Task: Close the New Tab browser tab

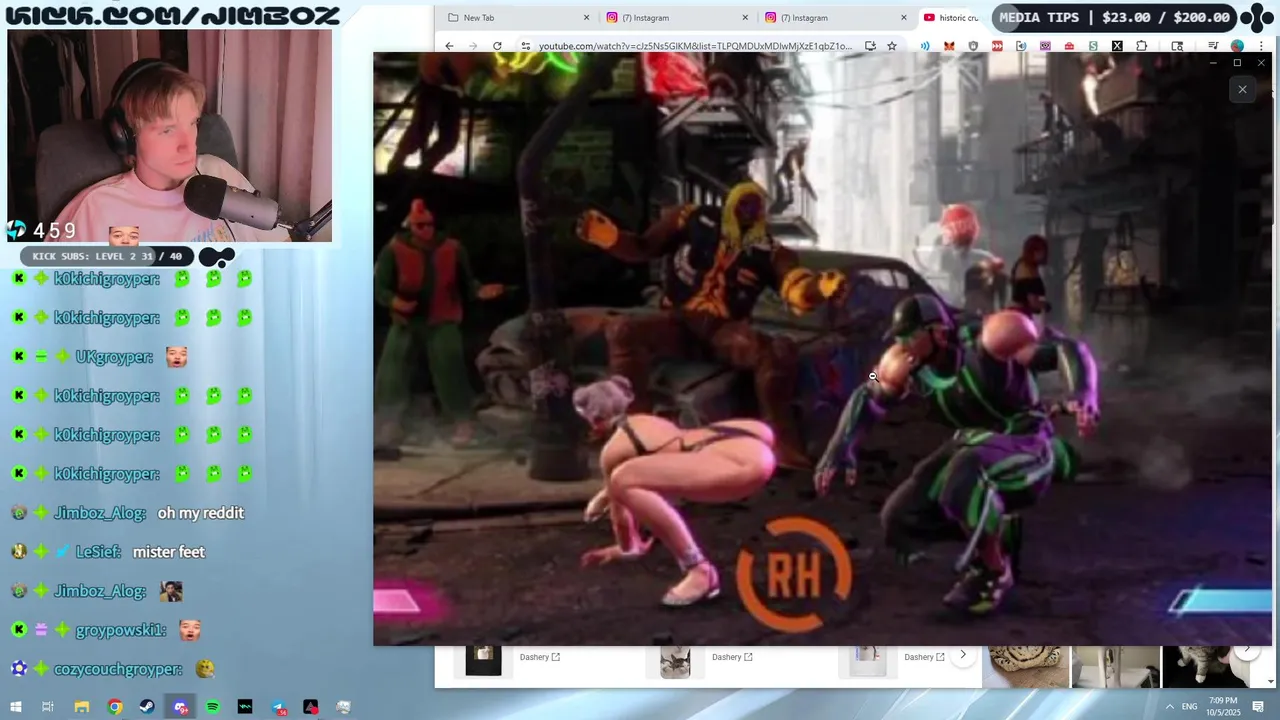Action: point(586,17)
